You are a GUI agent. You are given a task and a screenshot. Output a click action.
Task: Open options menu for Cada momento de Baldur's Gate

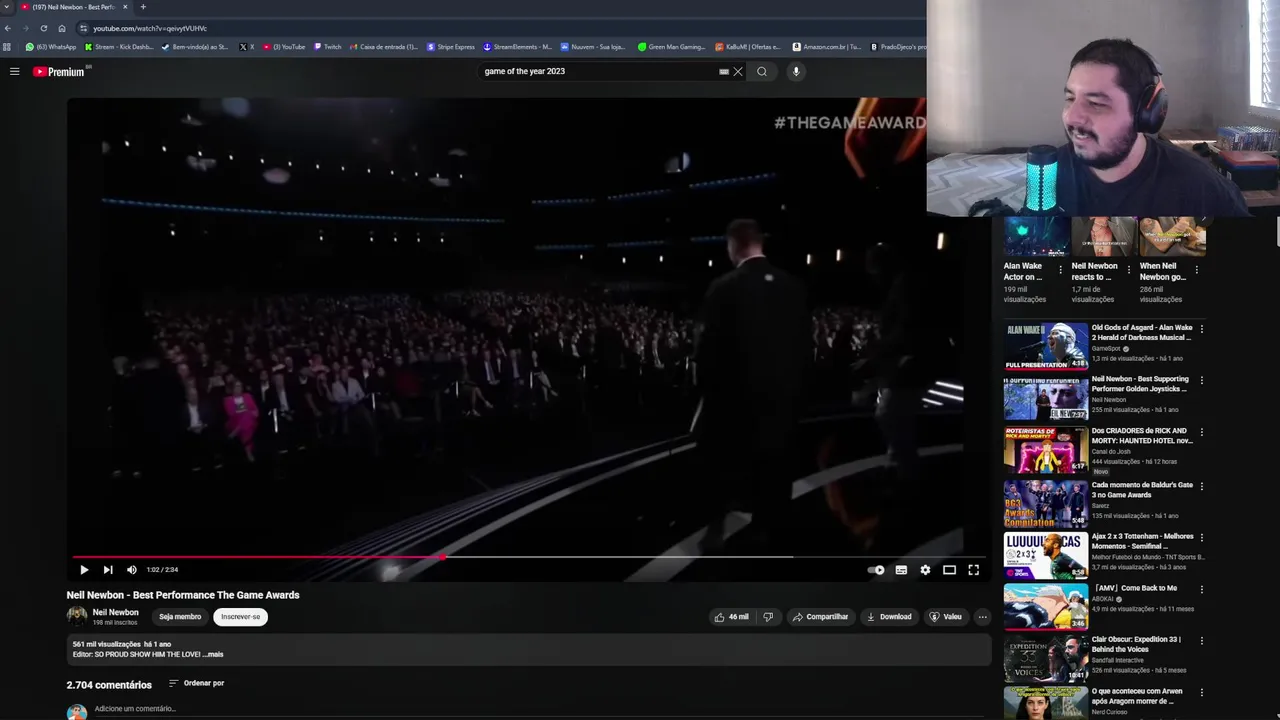(1202, 486)
